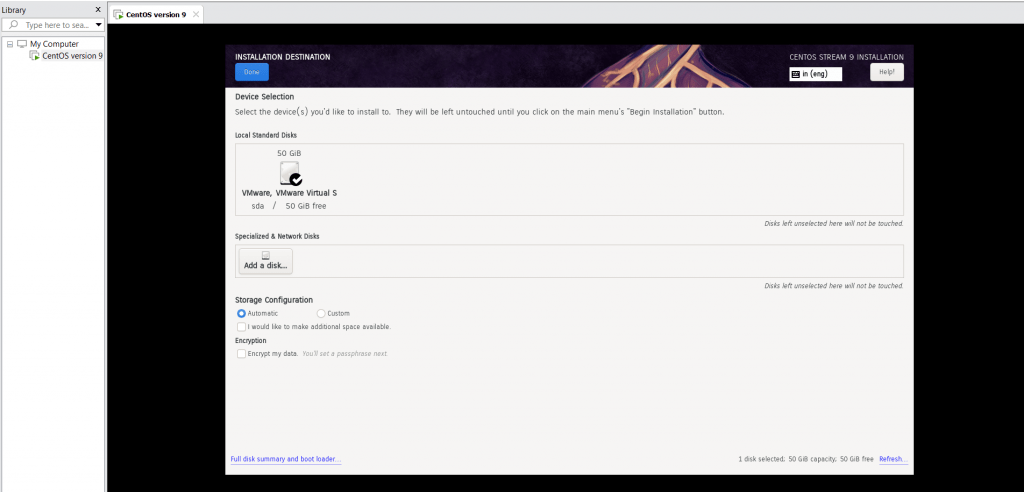Image resolution: width=1024 pixels, height=492 pixels.
Task: Click the keyboard icon in layout indicator
Action: (795, 74)
